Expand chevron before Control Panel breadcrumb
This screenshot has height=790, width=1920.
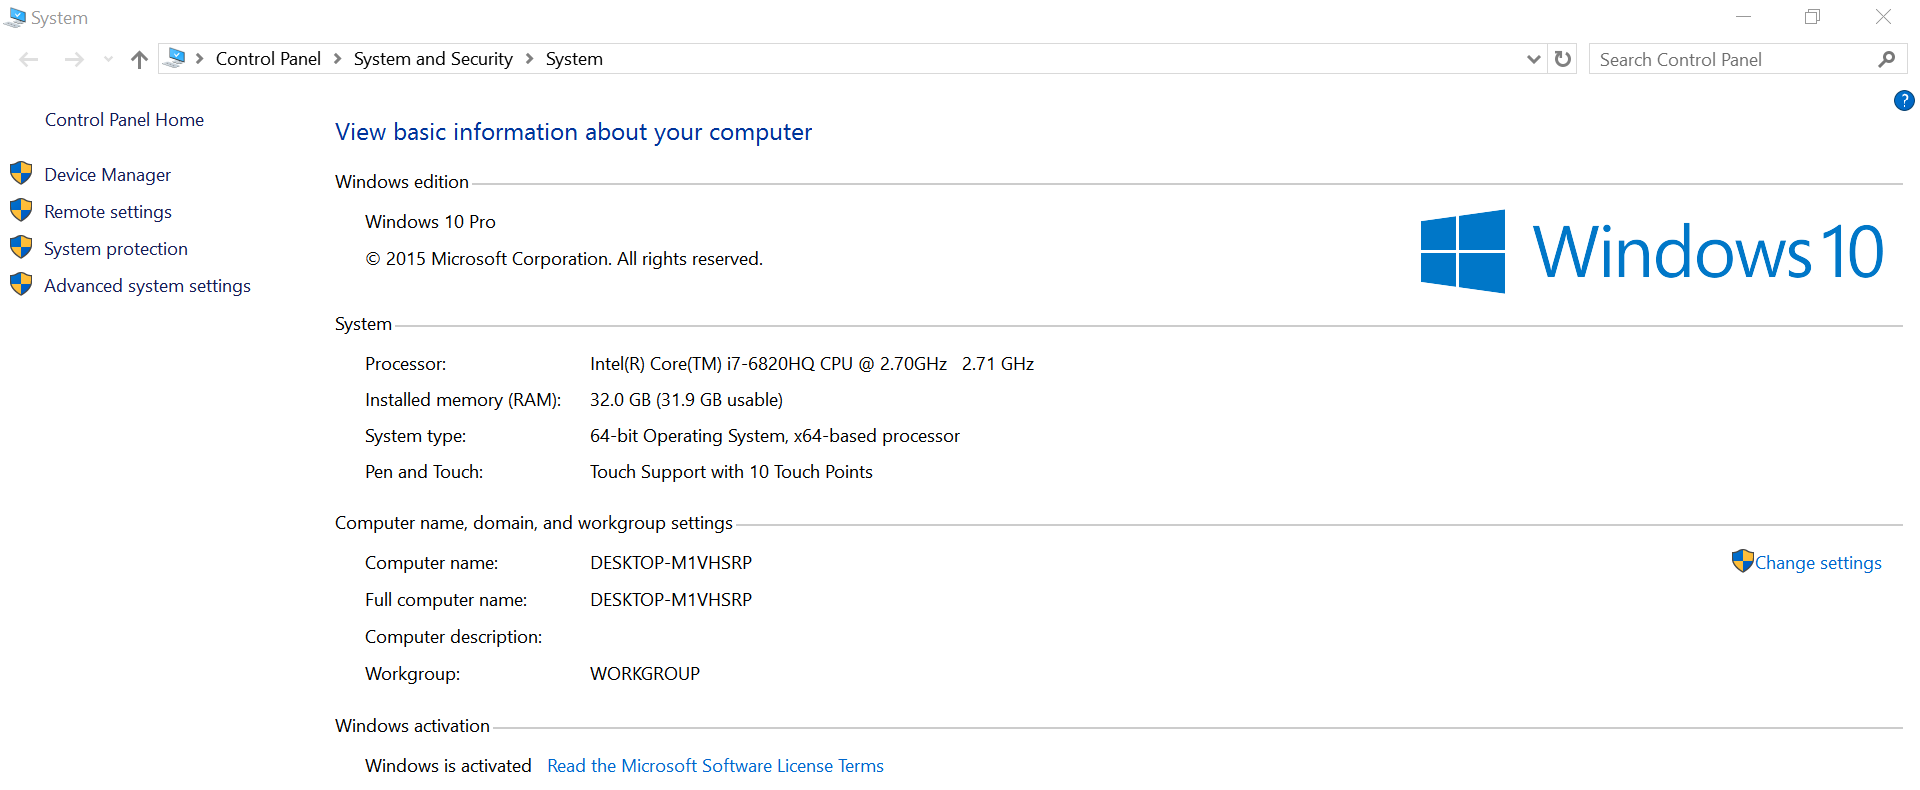(x=200, y=59)
